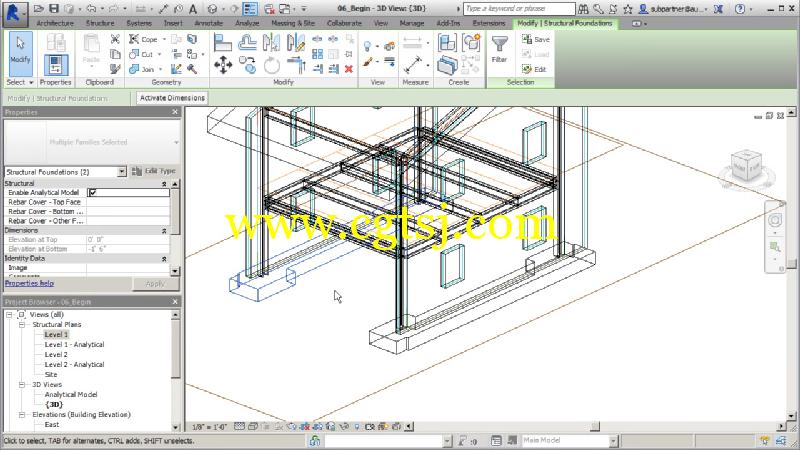Click the Edit Type button
Screen dimensions: 800x450
(x=154, y=171)
